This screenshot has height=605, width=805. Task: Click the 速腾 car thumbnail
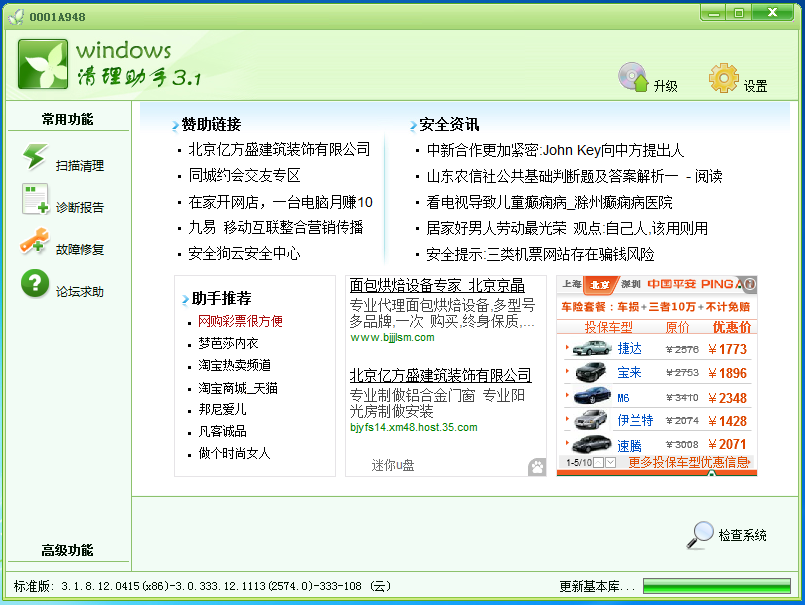tap(590, 442)
